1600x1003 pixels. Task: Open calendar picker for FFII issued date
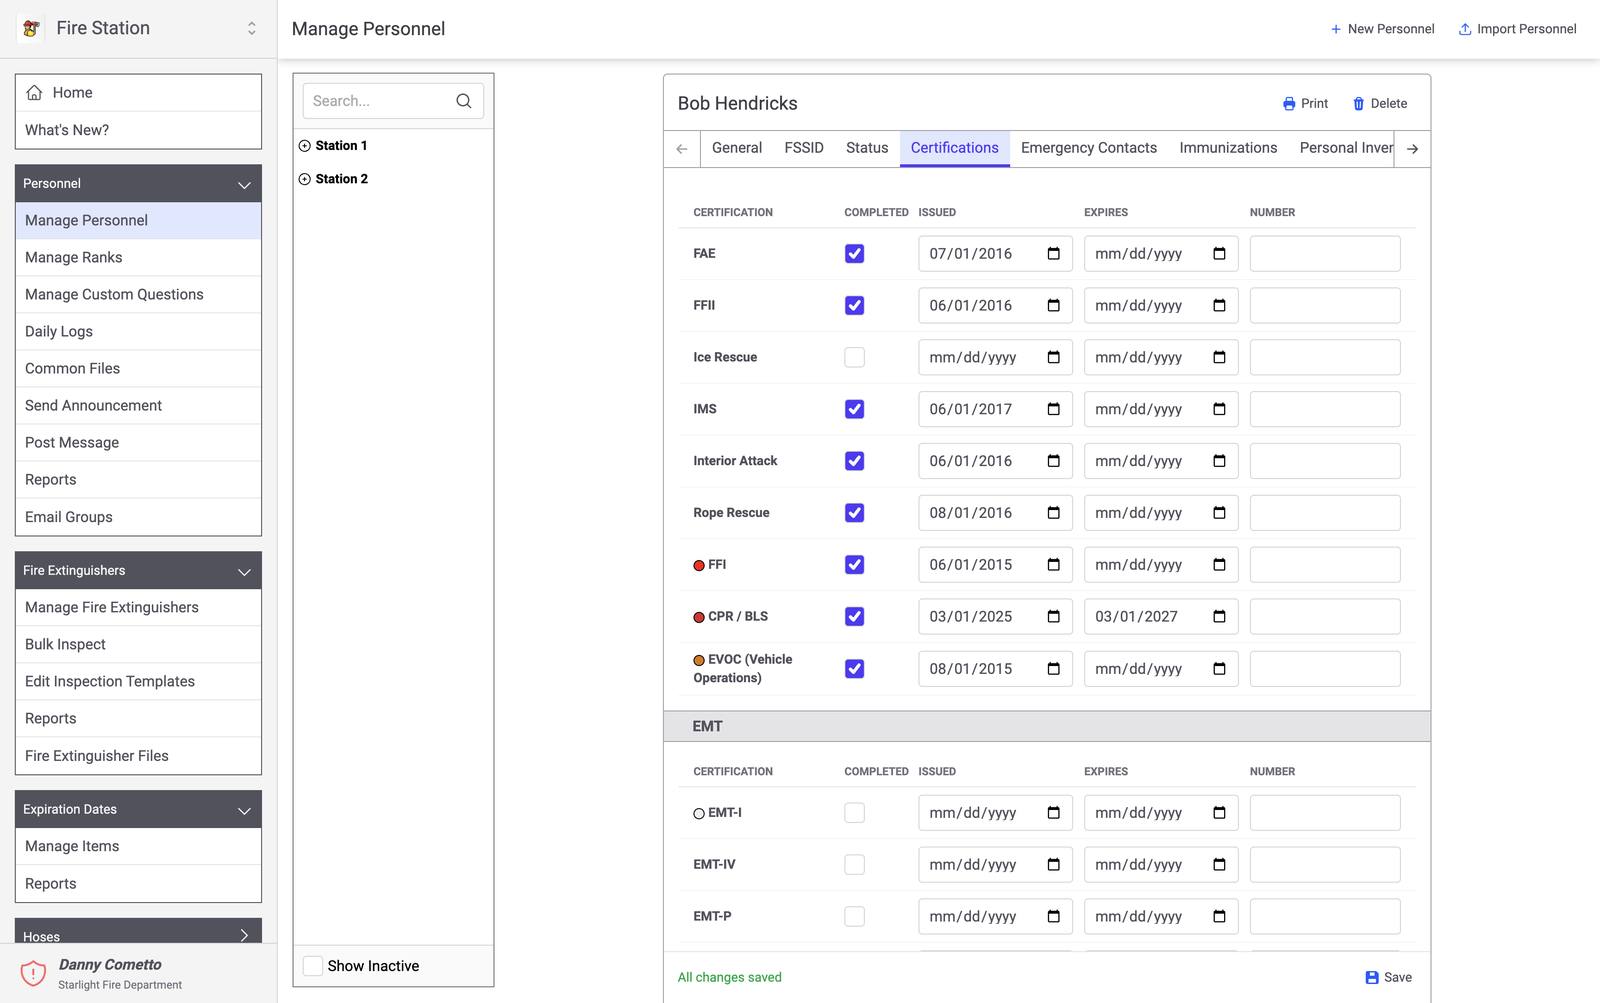(x=1054, y=306)
